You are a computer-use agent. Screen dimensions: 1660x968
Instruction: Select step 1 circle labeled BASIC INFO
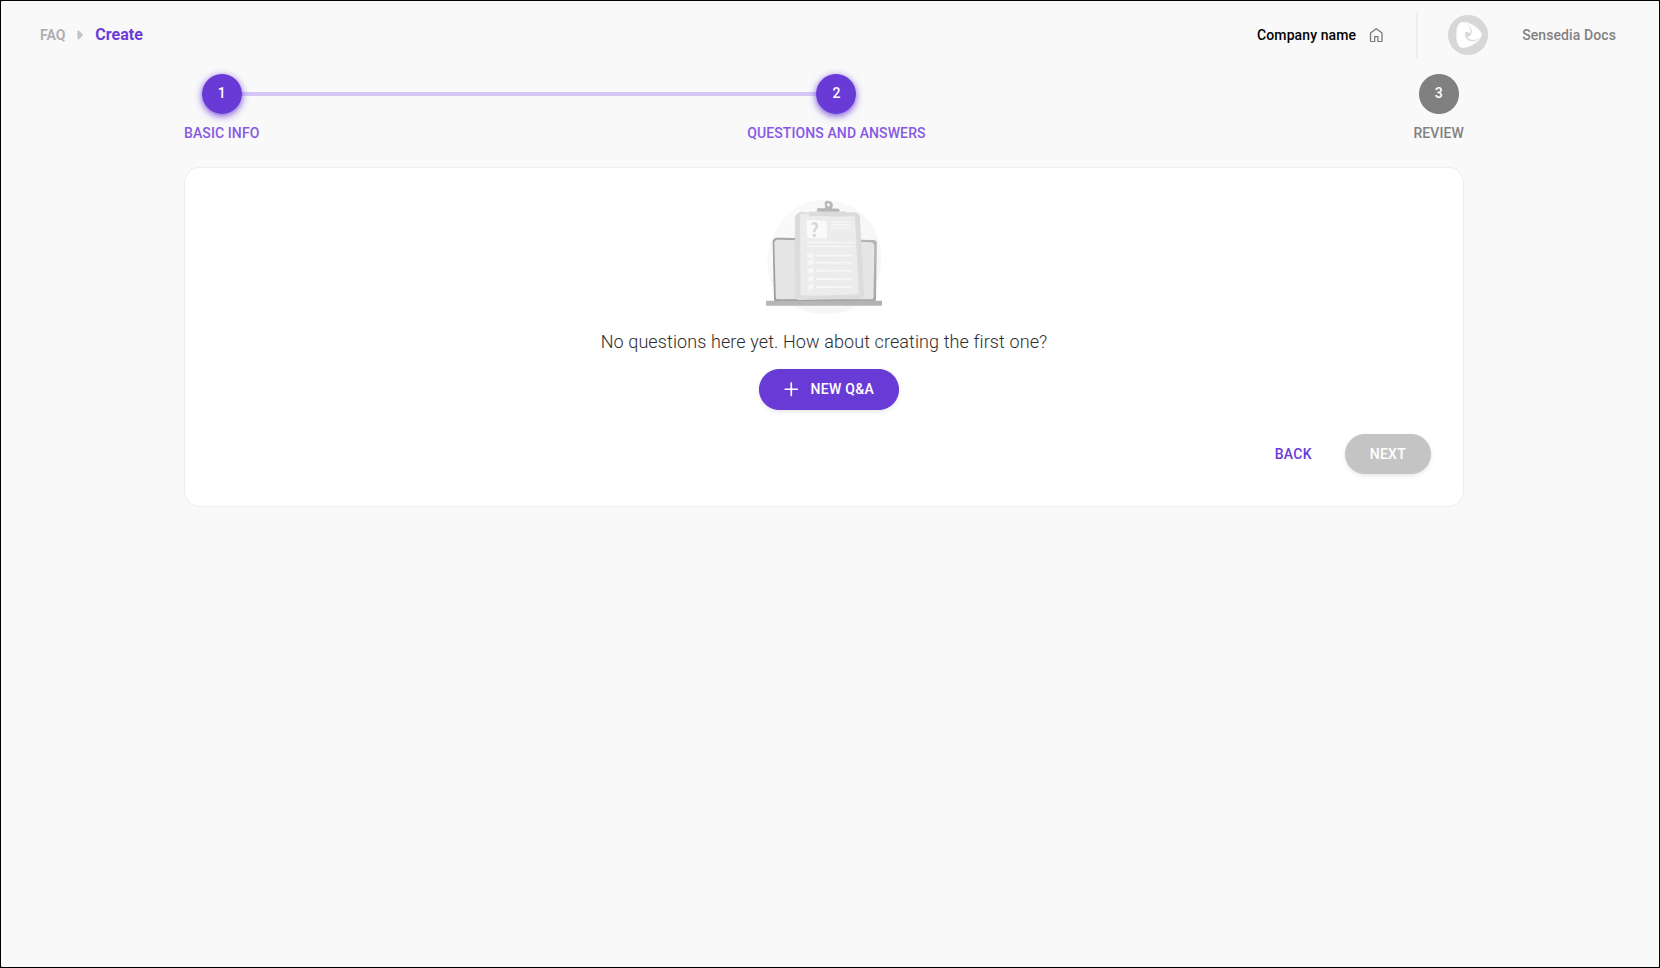tap(221, 93)
